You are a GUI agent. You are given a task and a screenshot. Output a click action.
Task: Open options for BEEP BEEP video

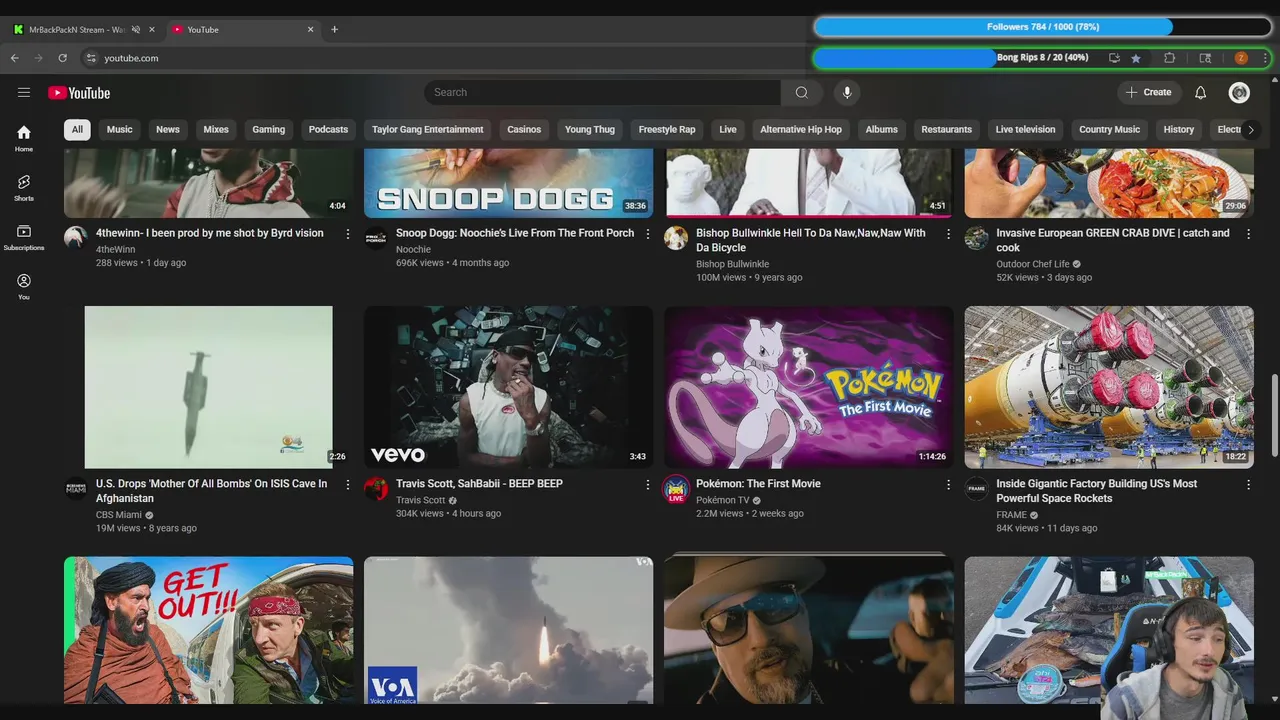click(x=648, y=484)
